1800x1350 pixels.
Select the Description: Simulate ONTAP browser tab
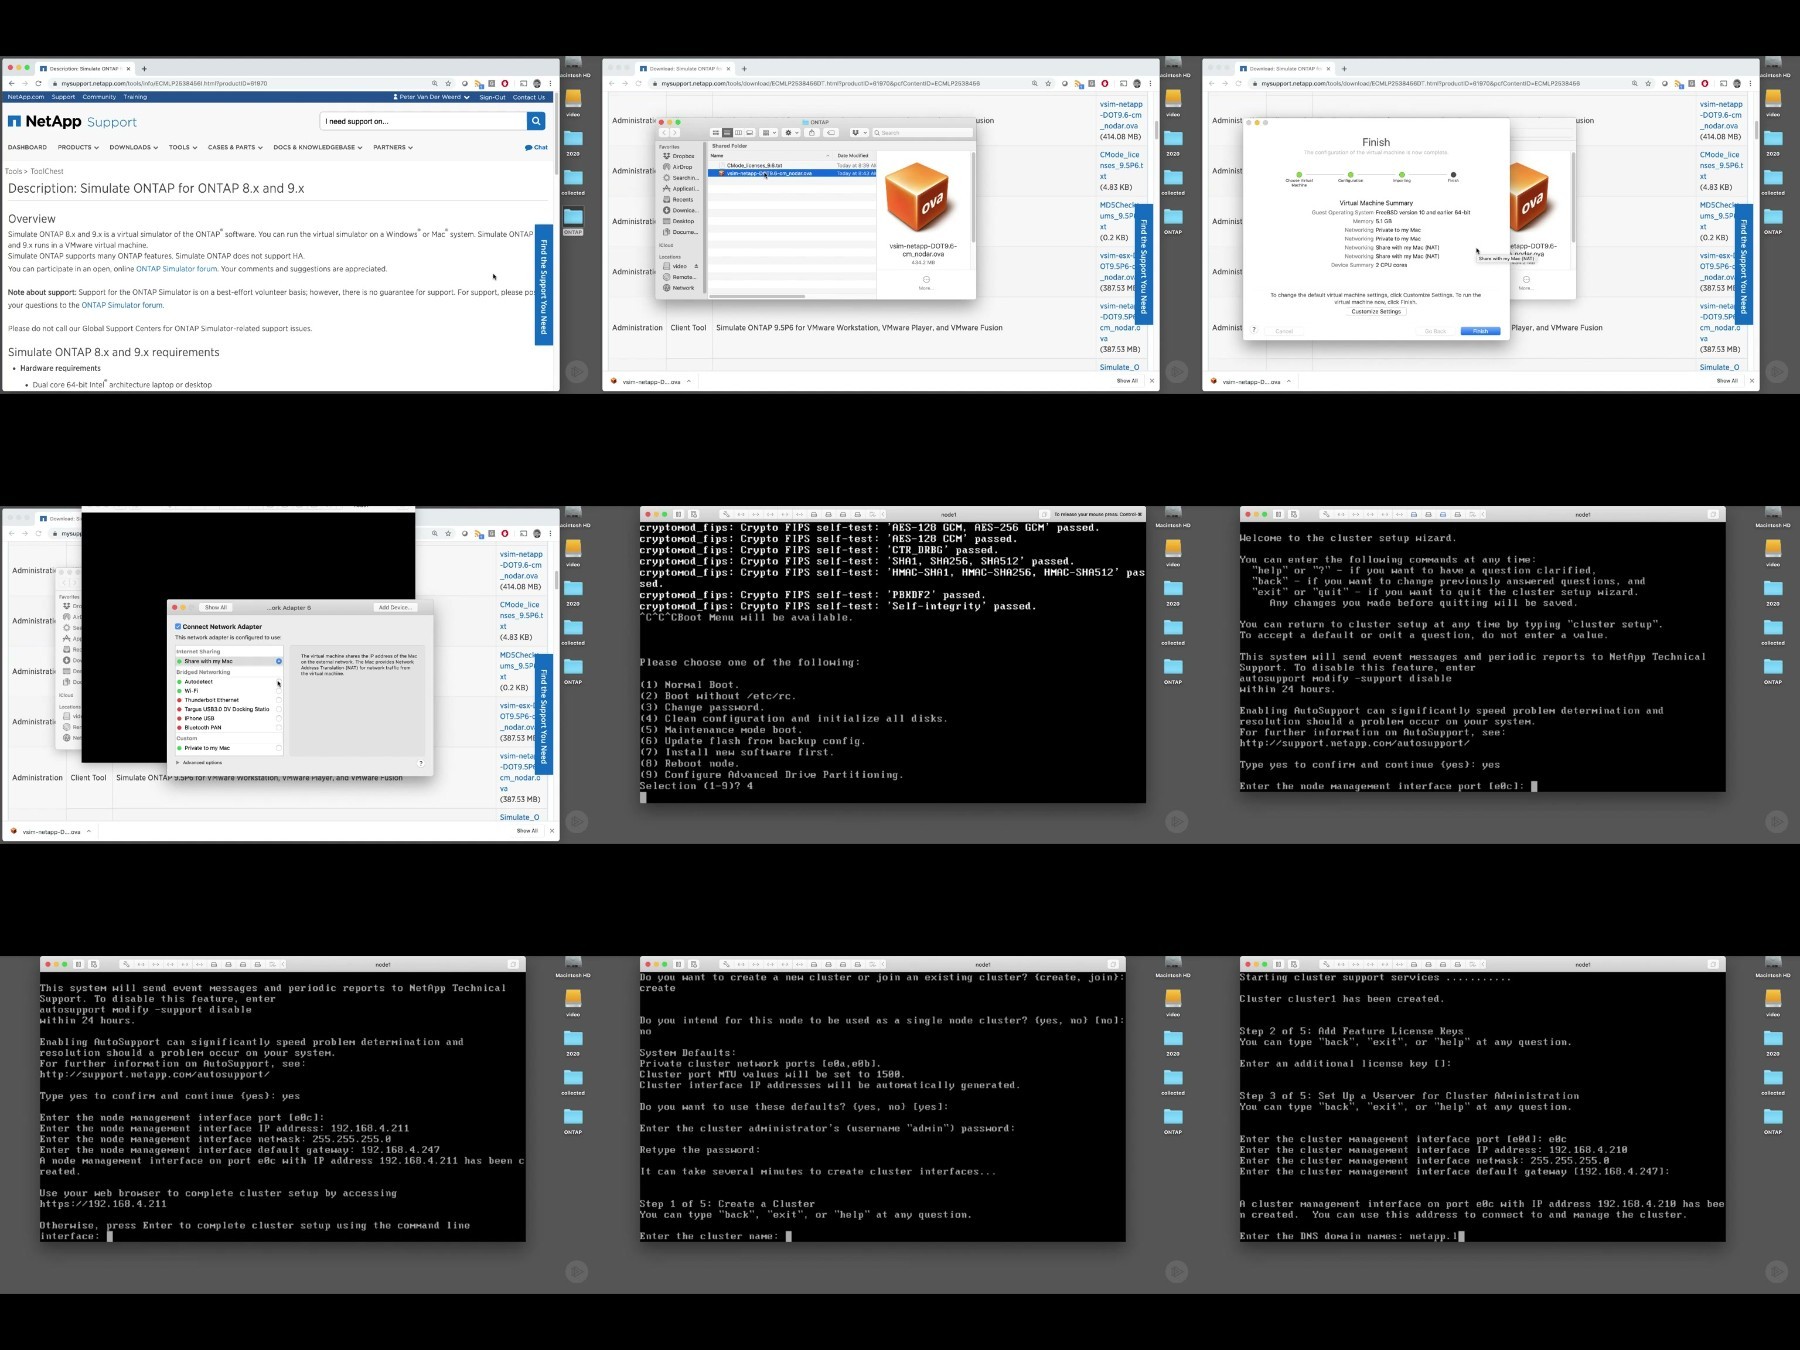(x=83, y=69)
